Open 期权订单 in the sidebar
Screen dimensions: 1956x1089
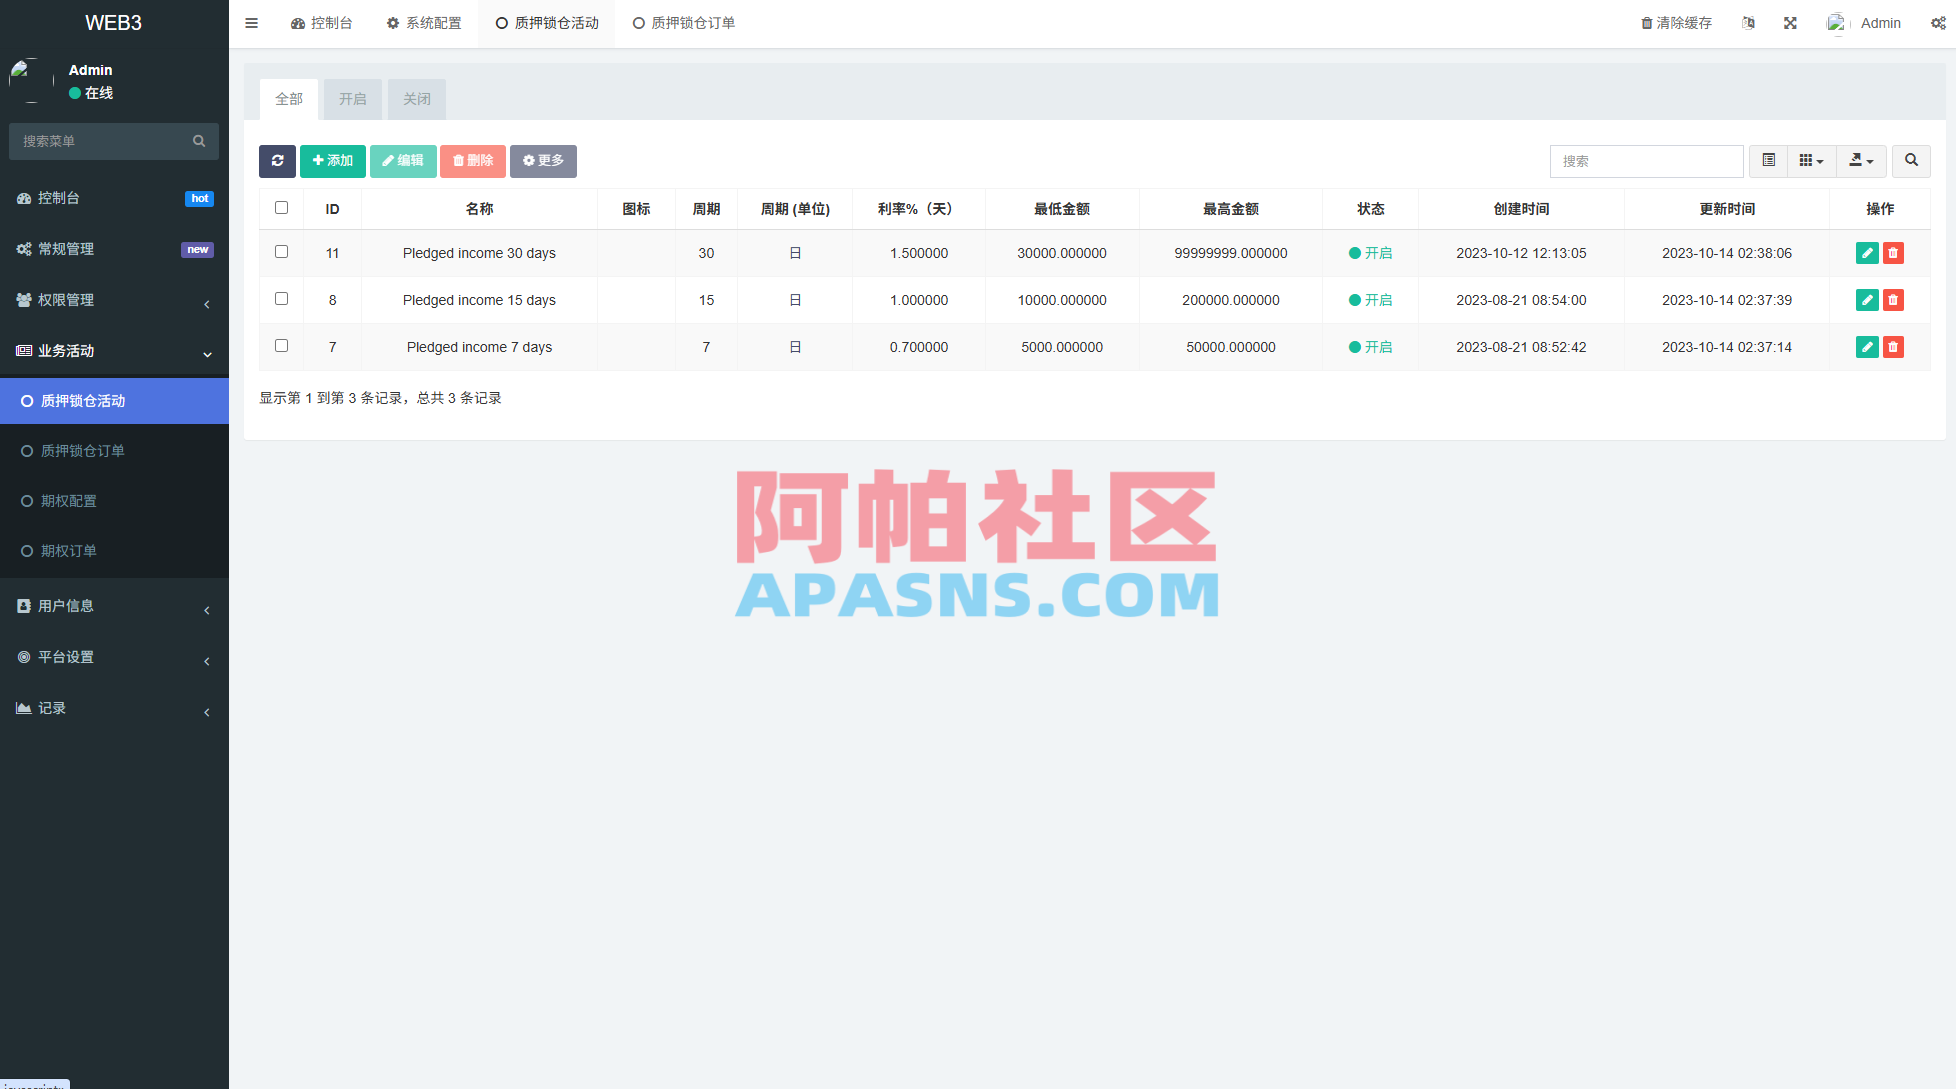click(114, 551)
